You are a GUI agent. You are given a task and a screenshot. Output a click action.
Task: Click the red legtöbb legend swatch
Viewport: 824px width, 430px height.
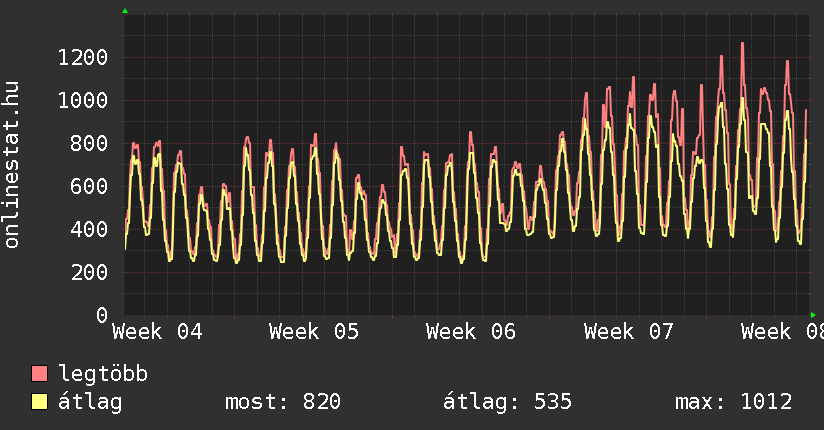click(40, 374)
